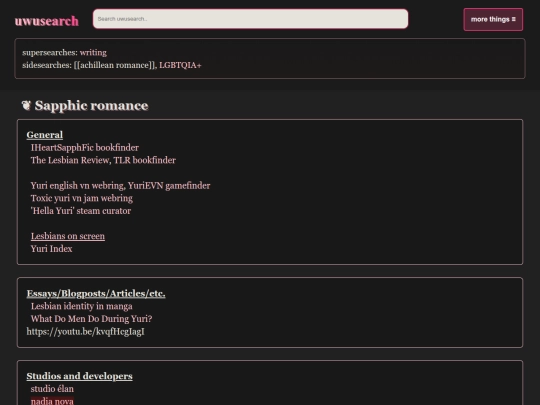
Task: Open the uwusearch home logo
Action: 46,21
